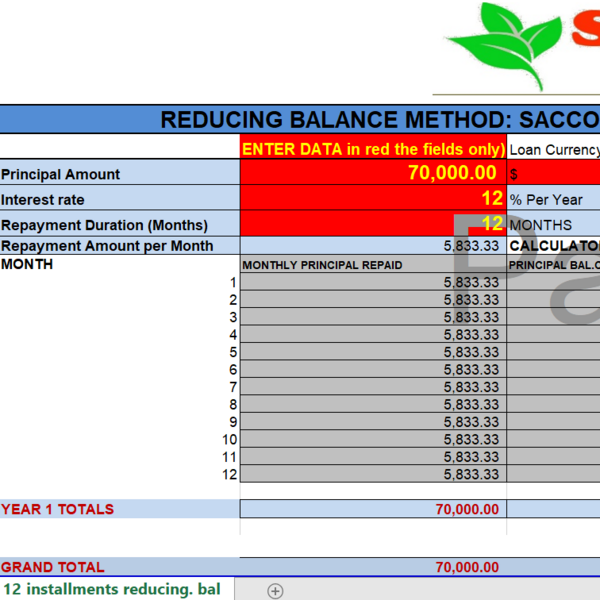Click the 'ENTER DATA in red the fields only)' cell

pos(373,147)
